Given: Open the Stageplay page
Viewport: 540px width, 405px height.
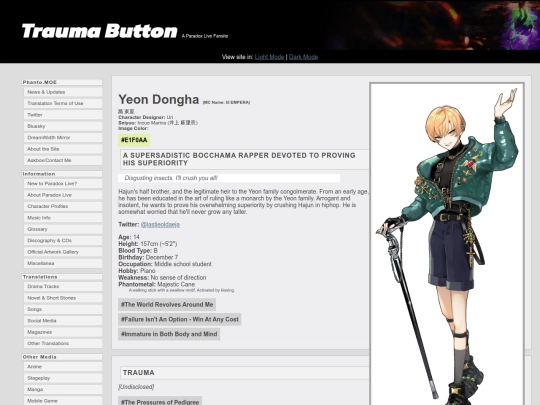Looking at the screenshot, I should pos(63,378).
